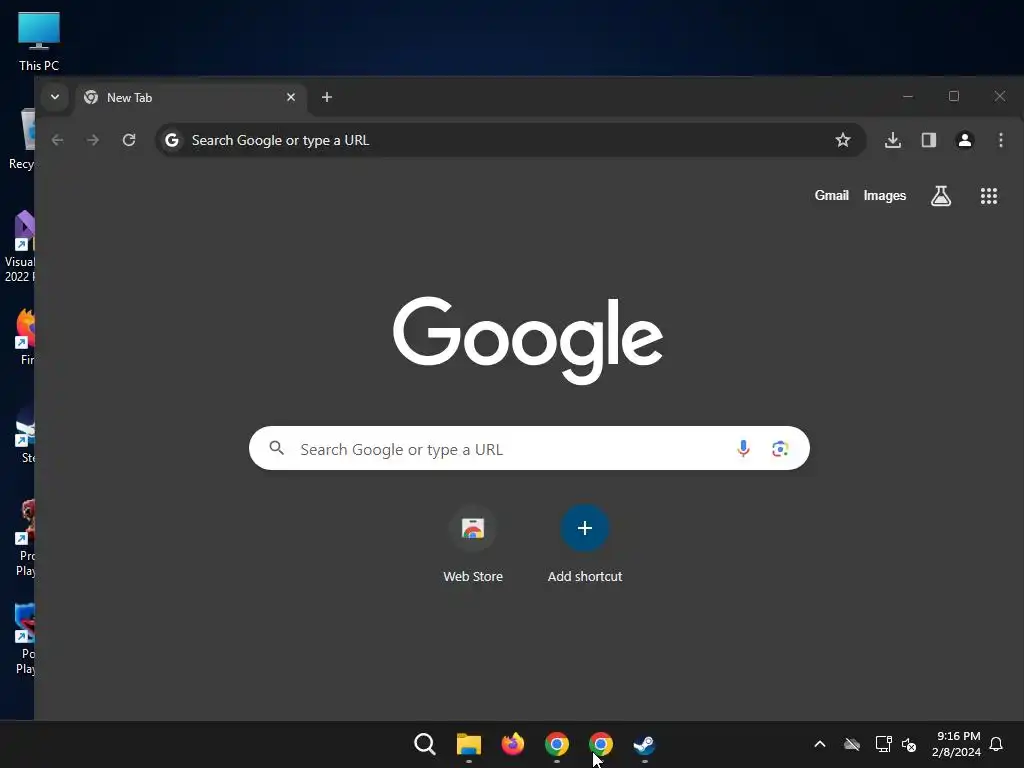Image resolution: width=1024 pixels, height=768 pixels.
Task: Open Google apps grid
Action: 989,195
